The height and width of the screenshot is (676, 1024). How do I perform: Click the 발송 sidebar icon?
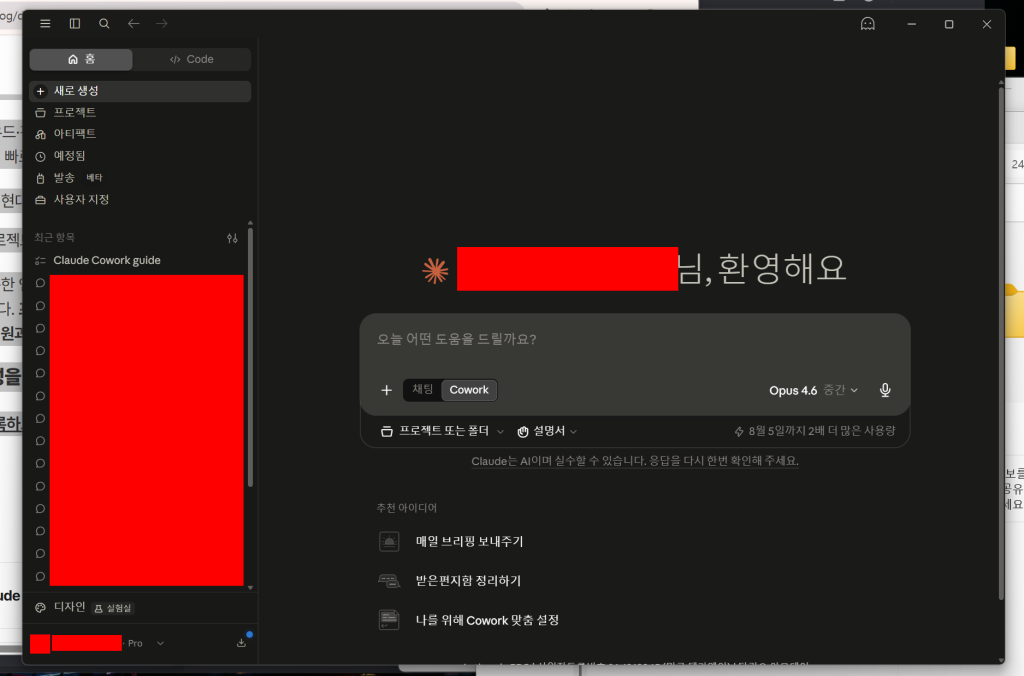click(40, 178)
